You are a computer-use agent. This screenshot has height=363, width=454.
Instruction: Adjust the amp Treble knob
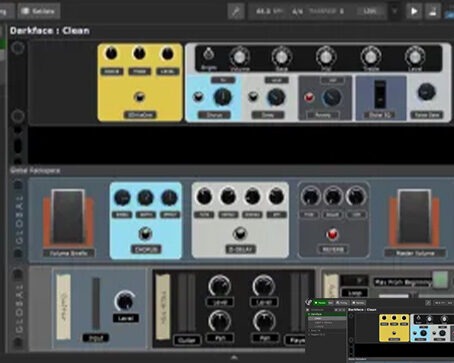(x=370, y=57)
